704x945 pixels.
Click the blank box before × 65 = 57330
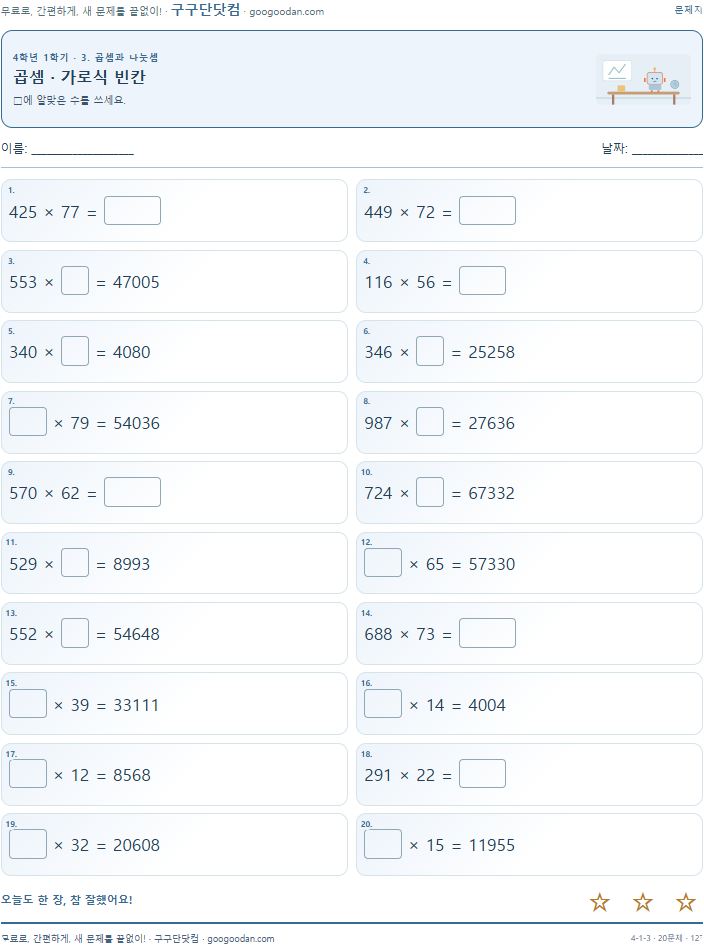tap(383, 562)
